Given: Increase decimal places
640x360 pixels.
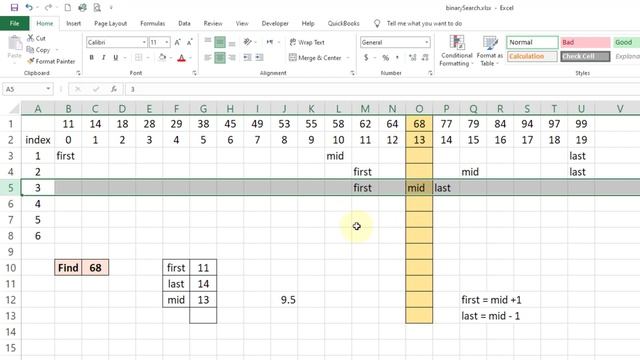Looking at the screenshot, I should pos(413,58).
